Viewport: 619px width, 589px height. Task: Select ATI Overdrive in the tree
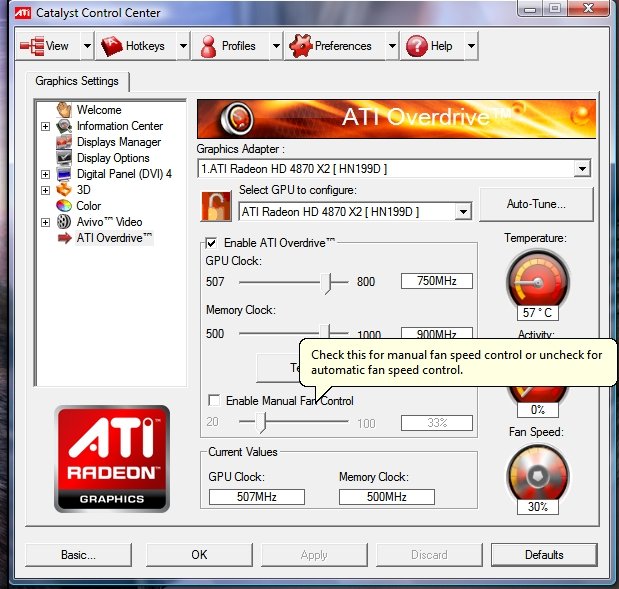click(x=114, y=238)
